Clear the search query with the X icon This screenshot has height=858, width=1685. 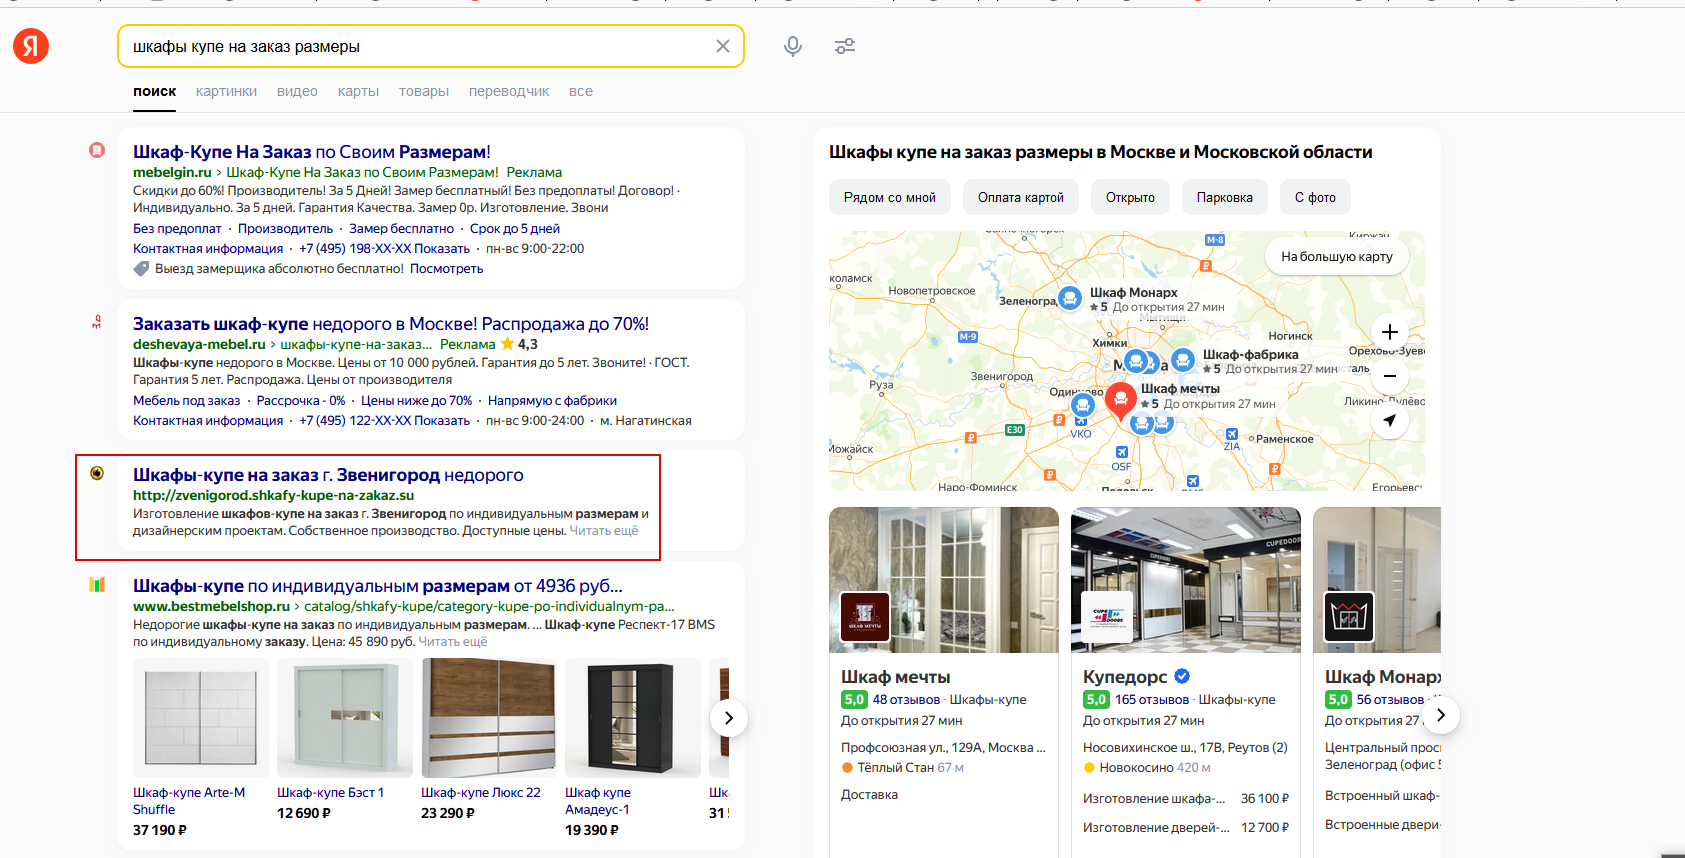[723, 46]
